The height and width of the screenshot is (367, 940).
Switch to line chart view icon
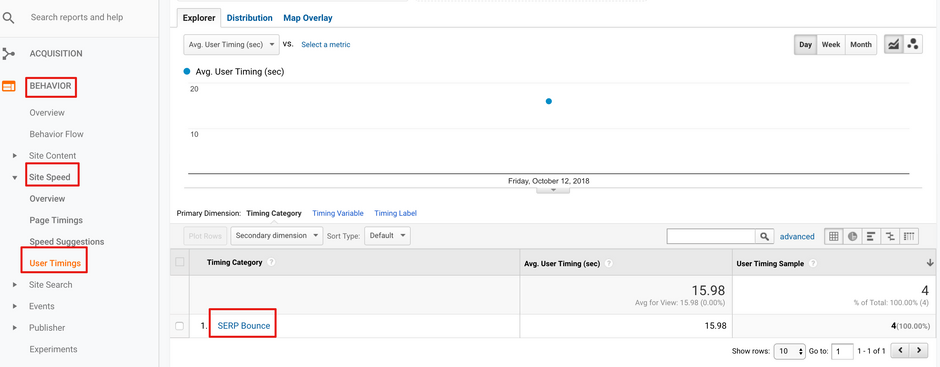894,44
